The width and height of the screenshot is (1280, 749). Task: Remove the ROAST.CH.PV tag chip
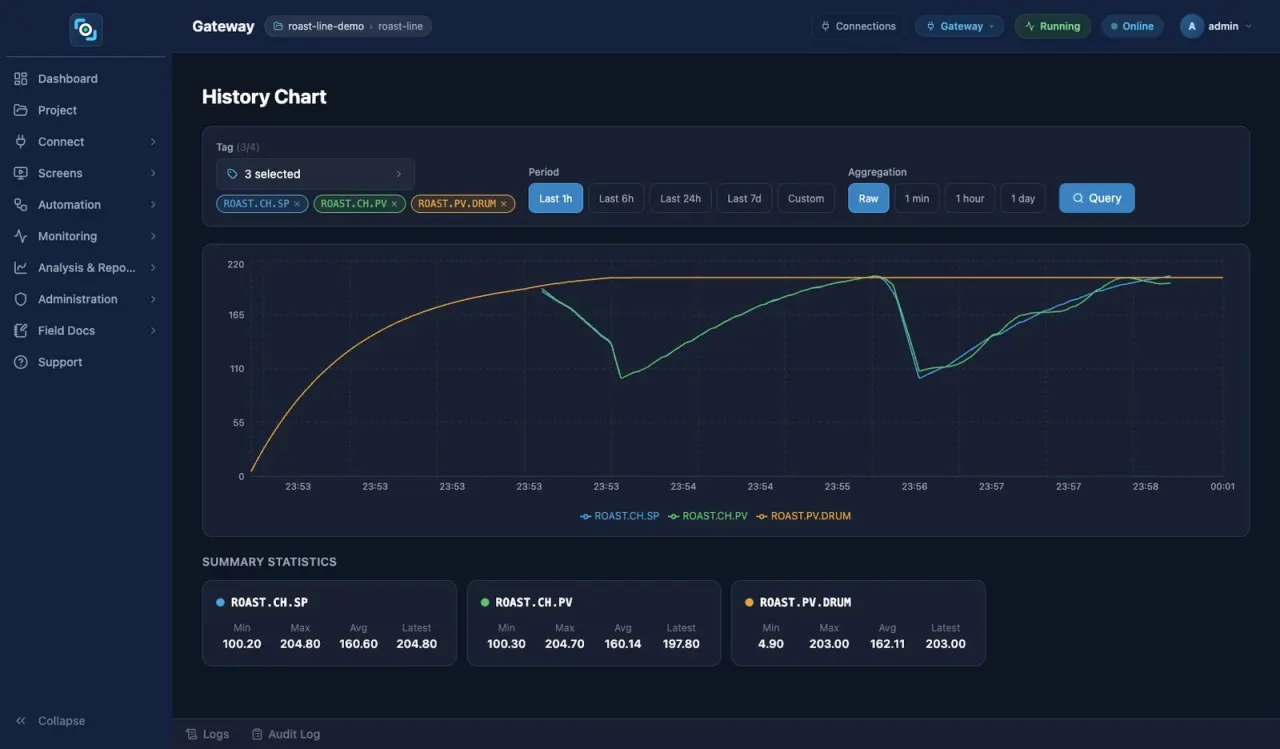pyautogui.click(x=394, y=204)
